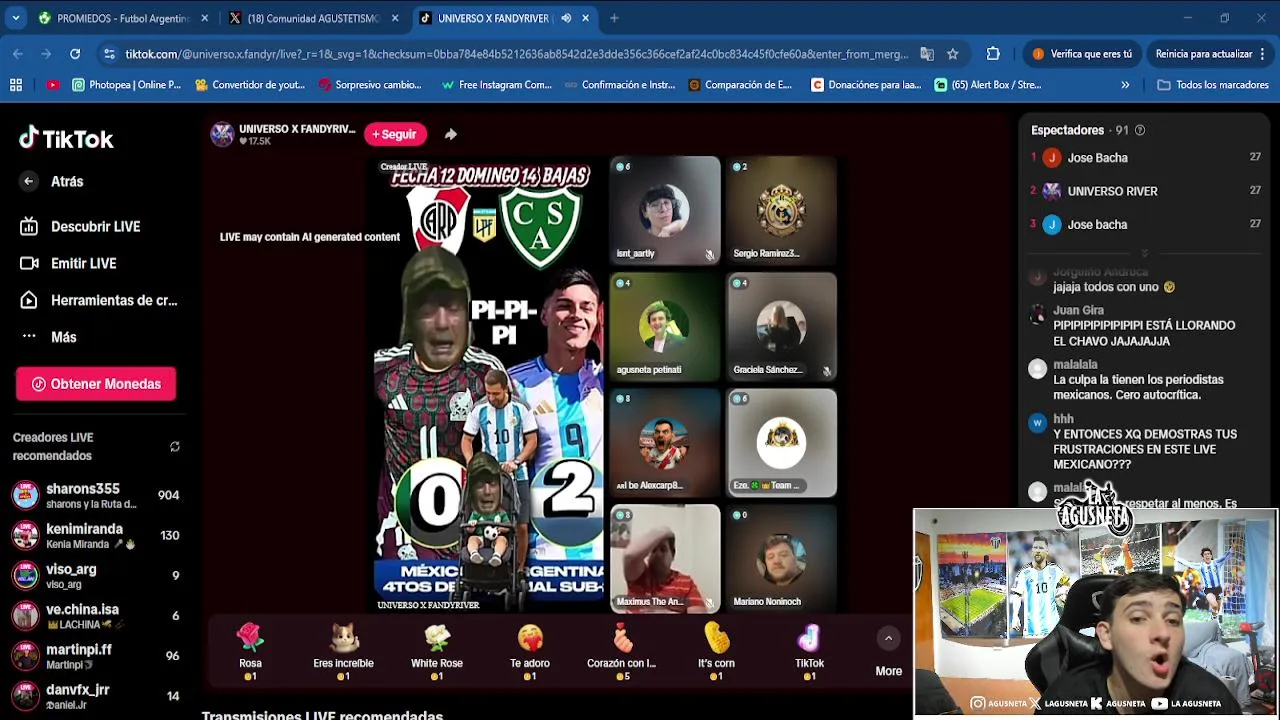The height and width of the screenshot is (720, 1280).
Task: Click the TikTok URL address bar
Action: pyautogui.click(x=516, y=54)
